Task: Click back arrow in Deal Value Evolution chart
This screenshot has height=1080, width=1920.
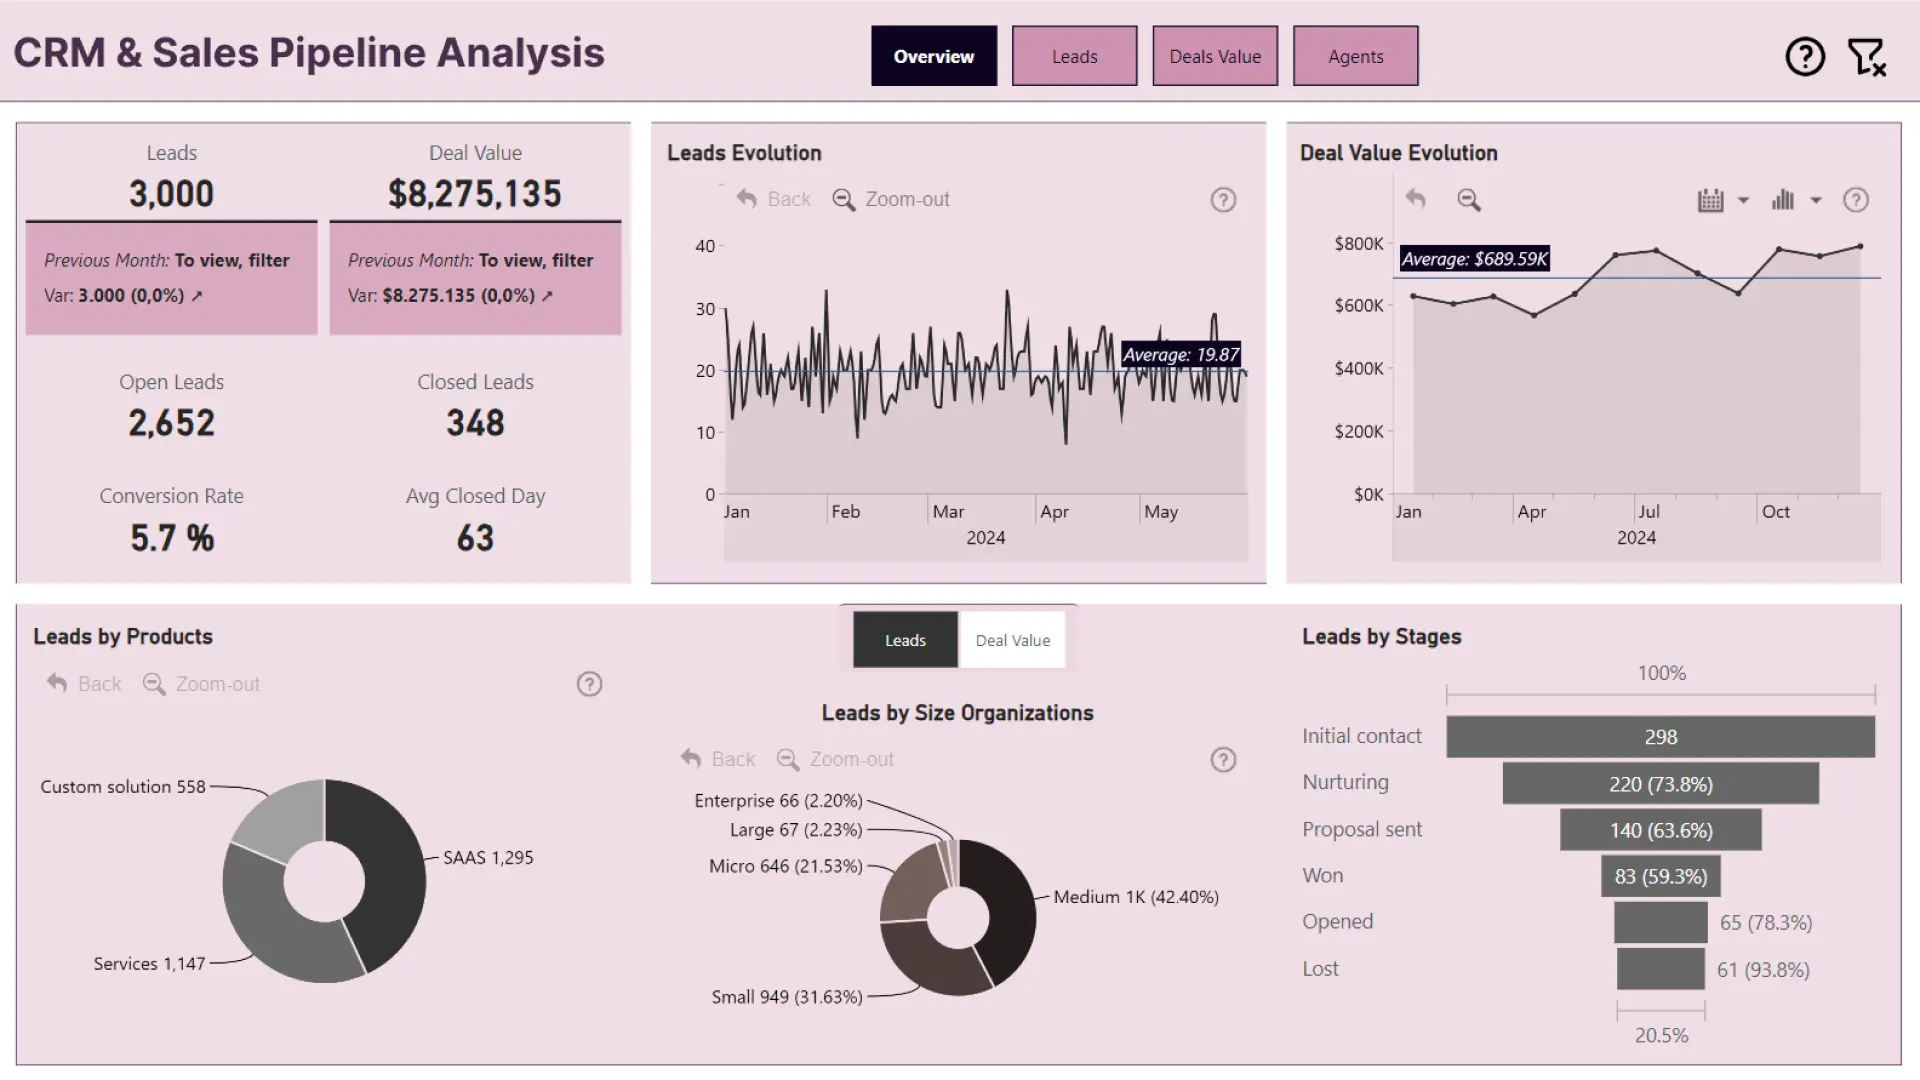Action: 1415,199
